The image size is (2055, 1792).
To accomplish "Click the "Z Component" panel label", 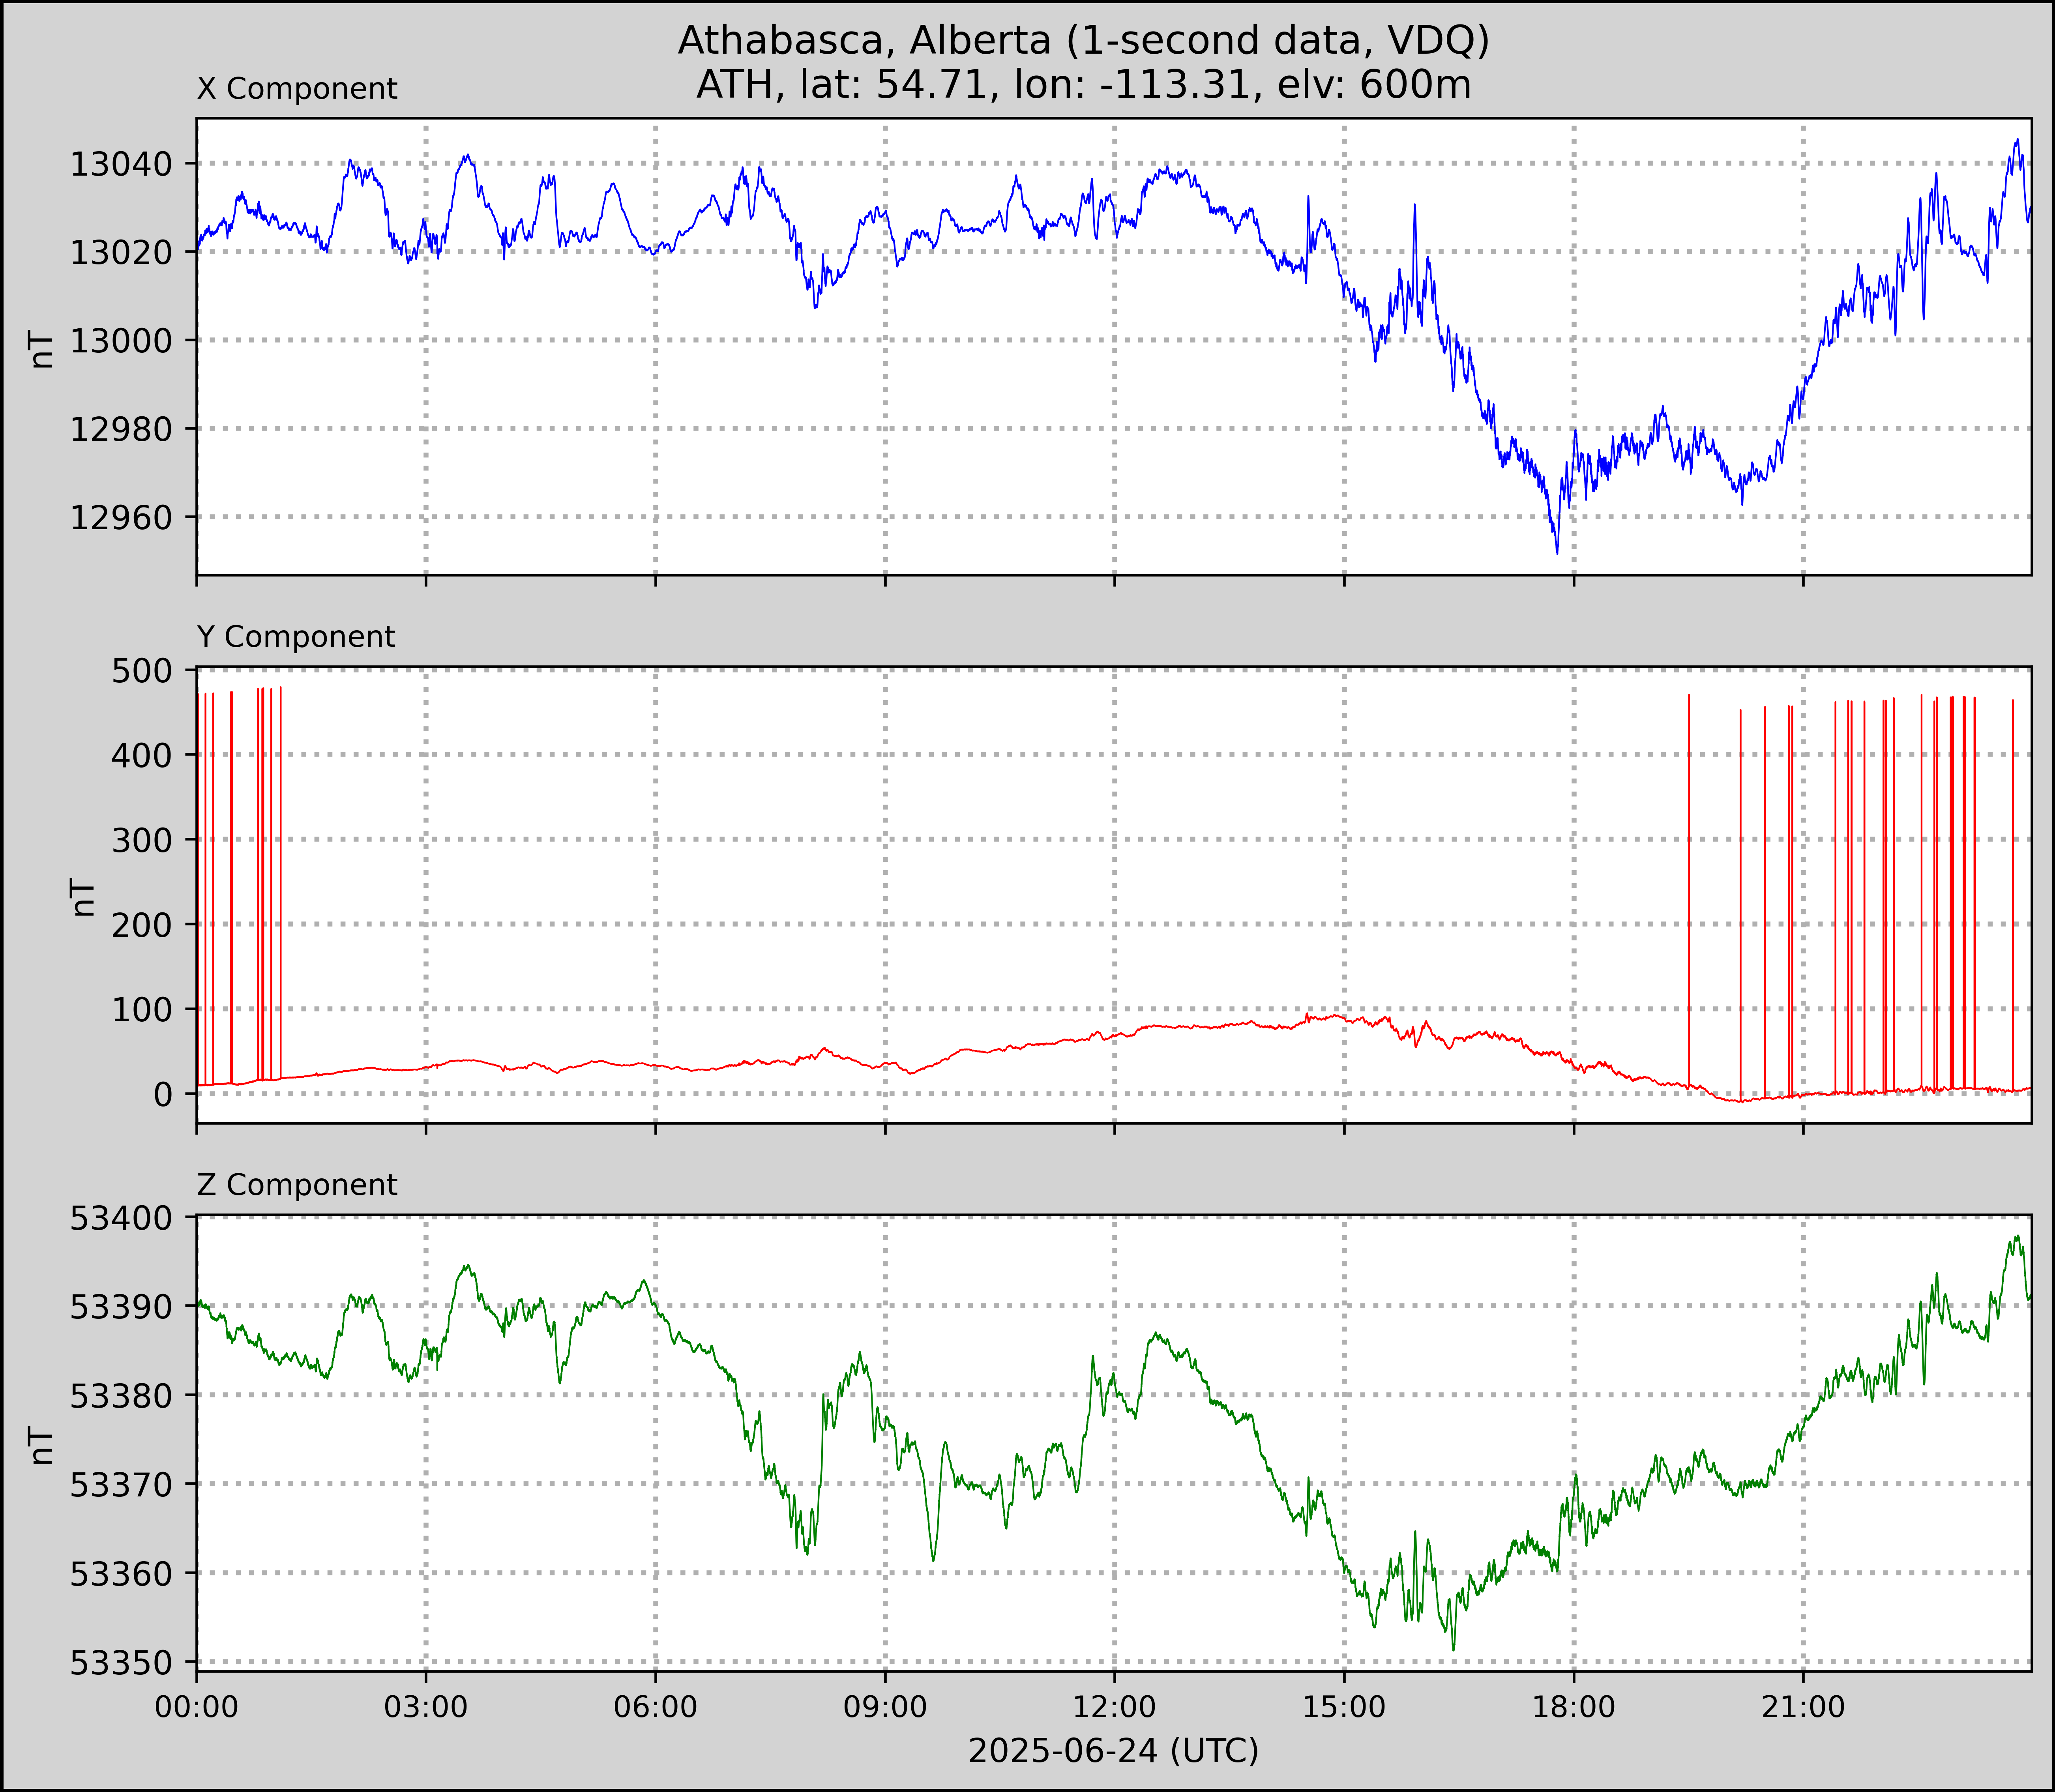I will [297, 1185].
